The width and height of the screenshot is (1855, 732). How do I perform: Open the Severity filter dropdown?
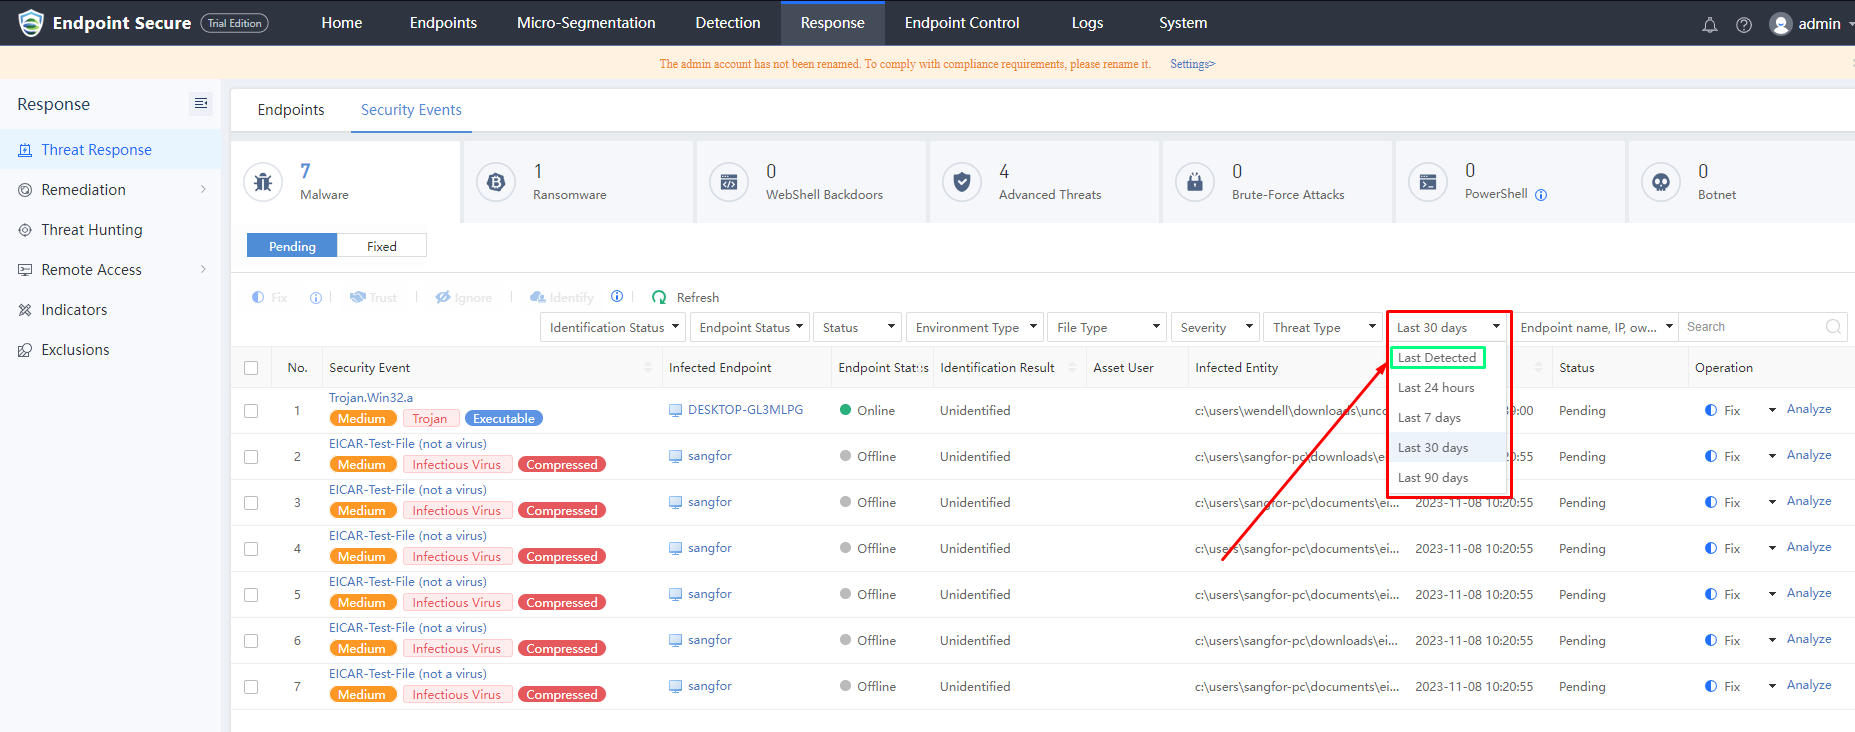coord(1215,327)
